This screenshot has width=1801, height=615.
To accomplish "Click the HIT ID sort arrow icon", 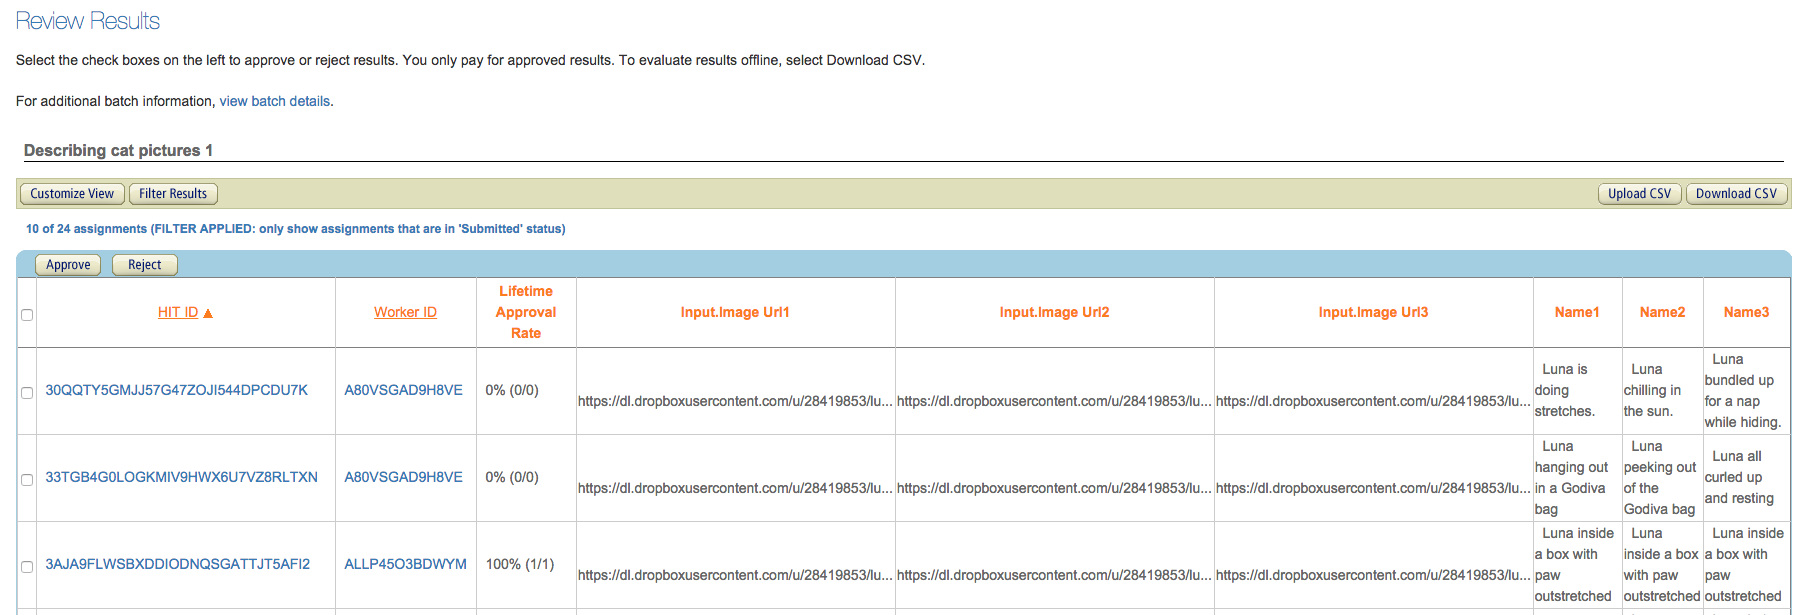I will [208, 313].
